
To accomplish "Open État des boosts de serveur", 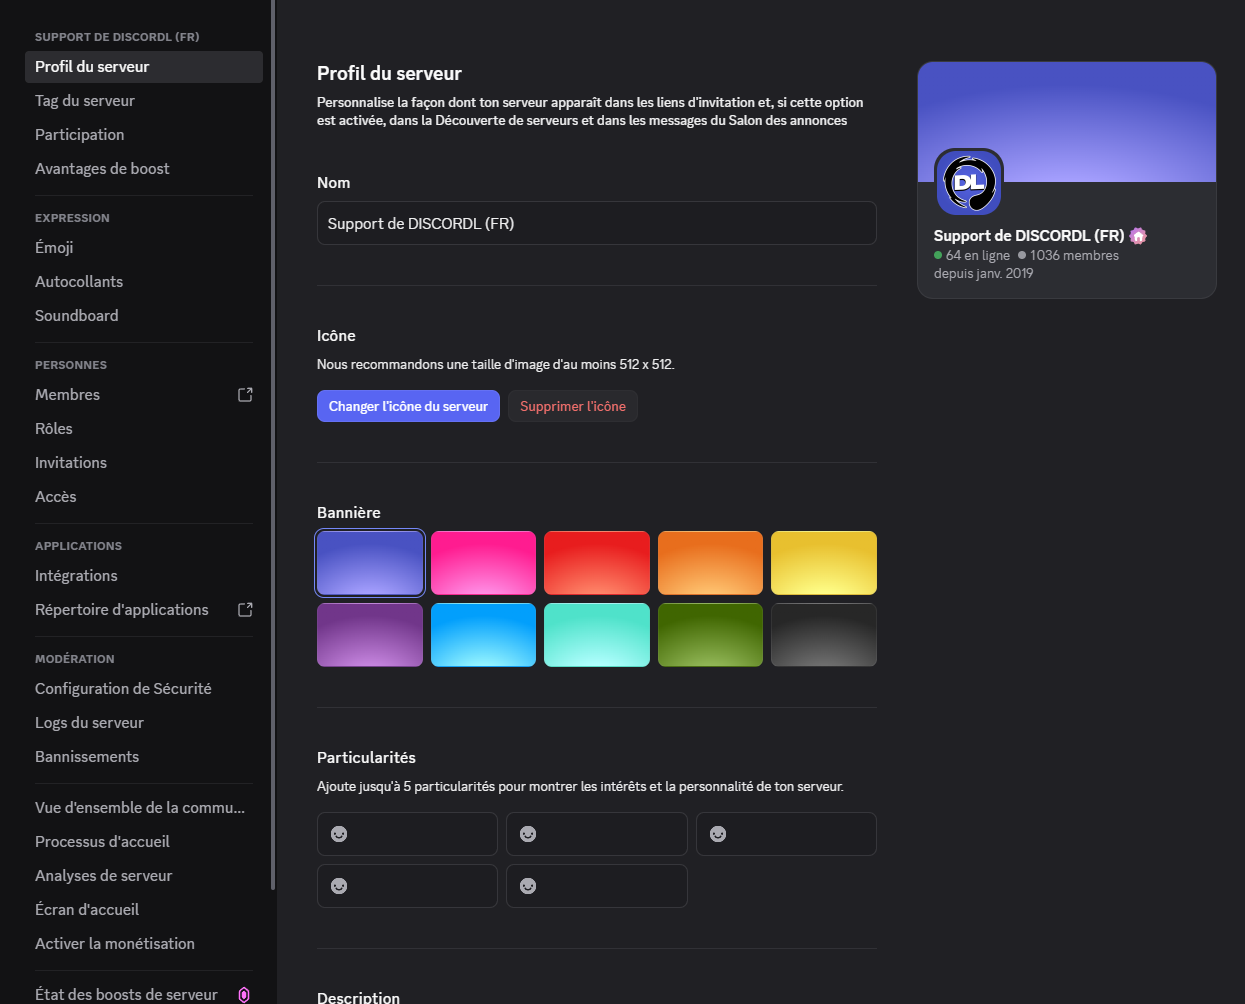I will (x=144, y=994).
